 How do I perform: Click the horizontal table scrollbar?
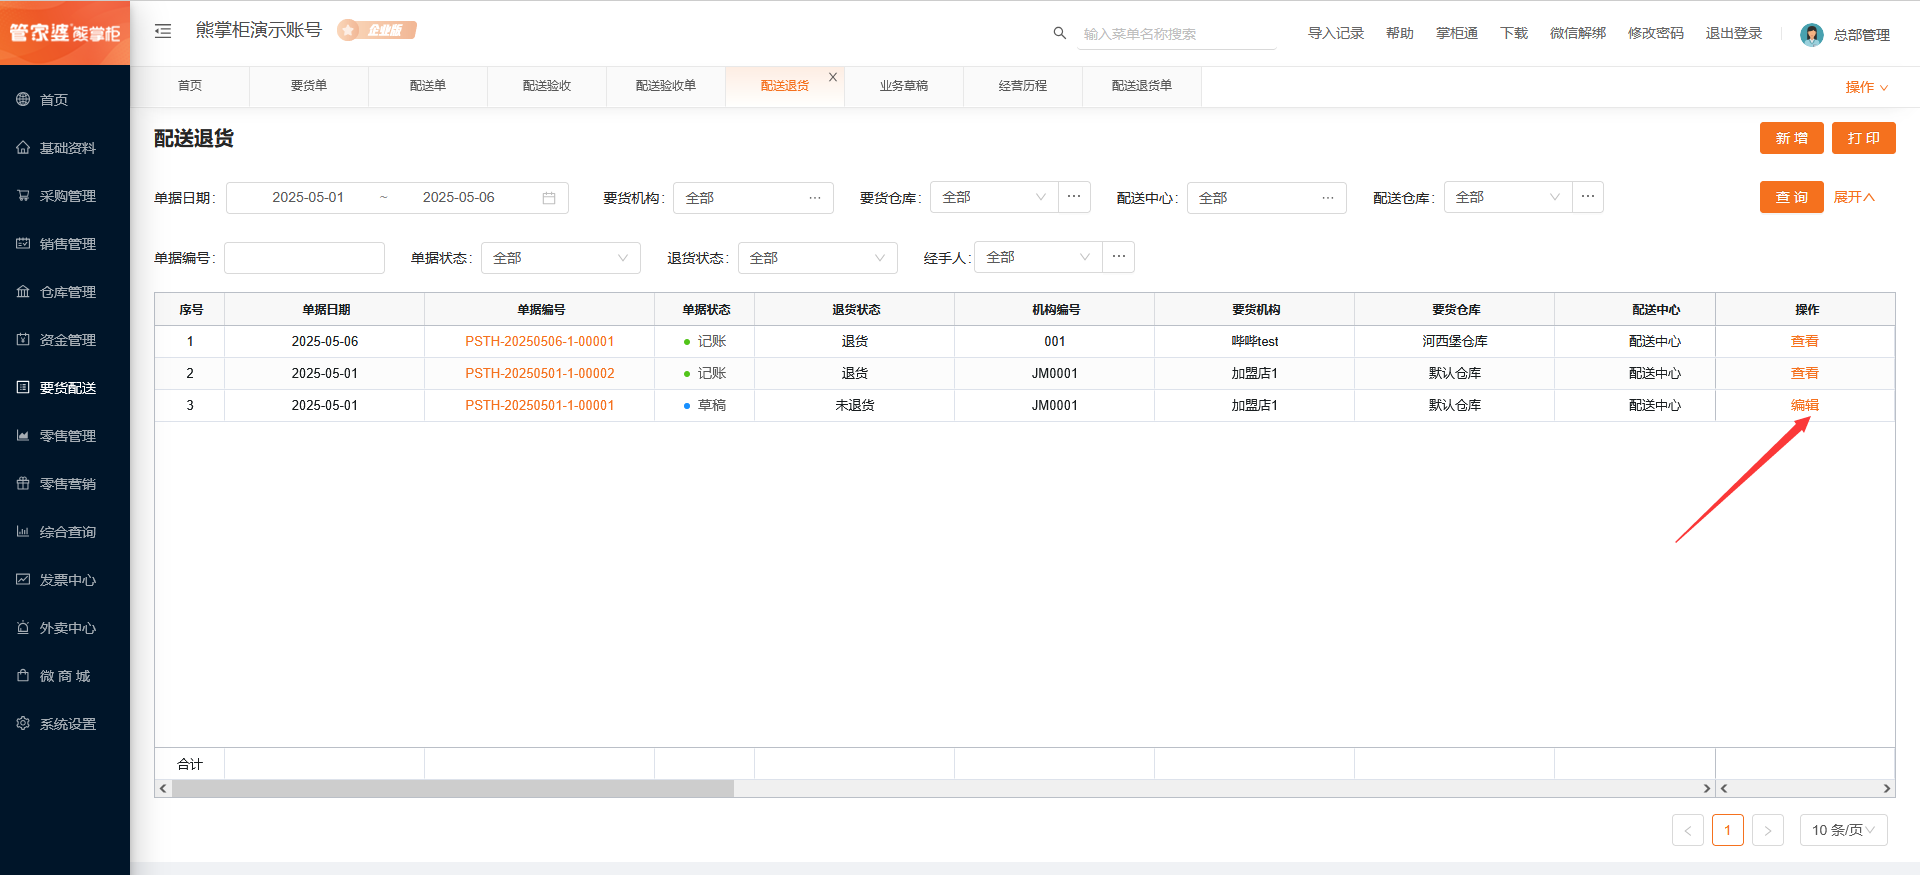(453, 789)
